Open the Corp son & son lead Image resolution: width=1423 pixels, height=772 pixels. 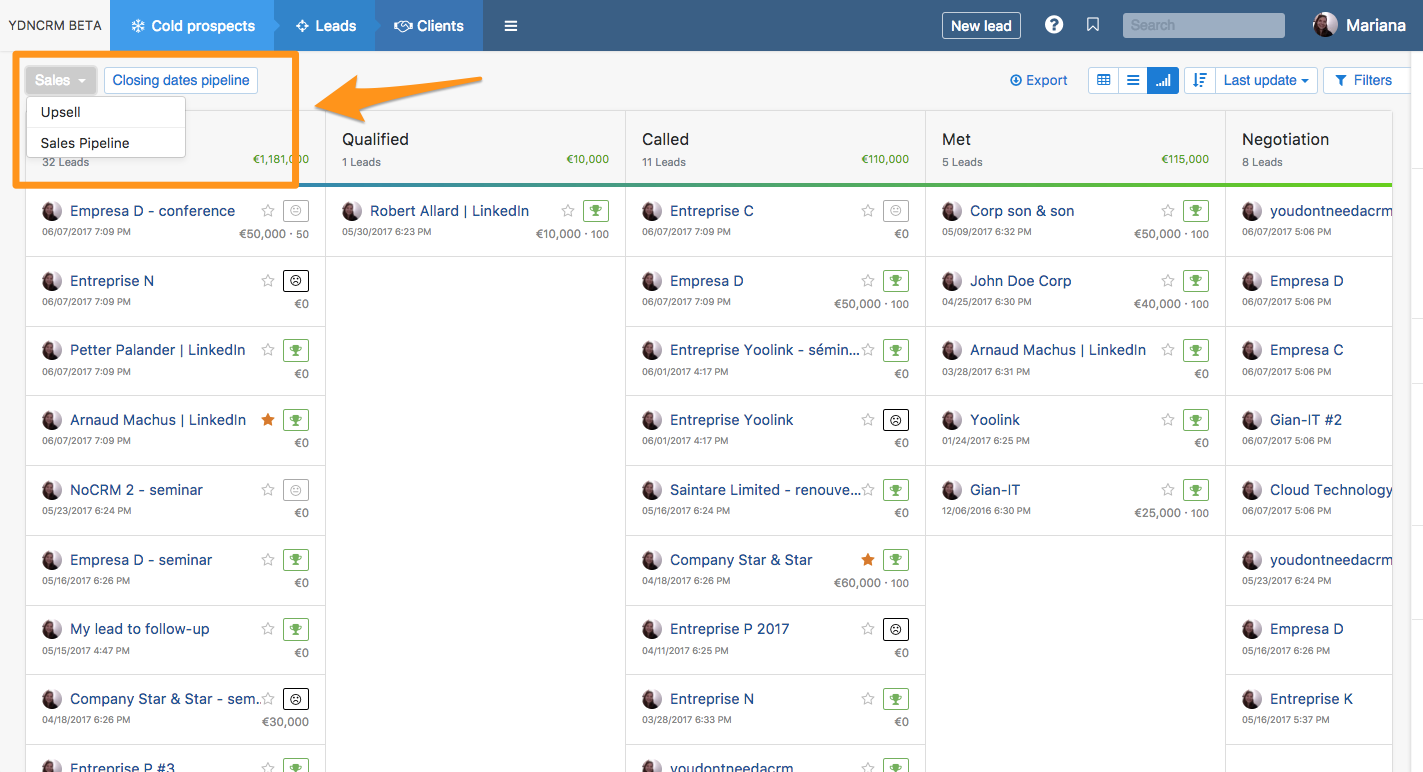(x=1022, y=211)
